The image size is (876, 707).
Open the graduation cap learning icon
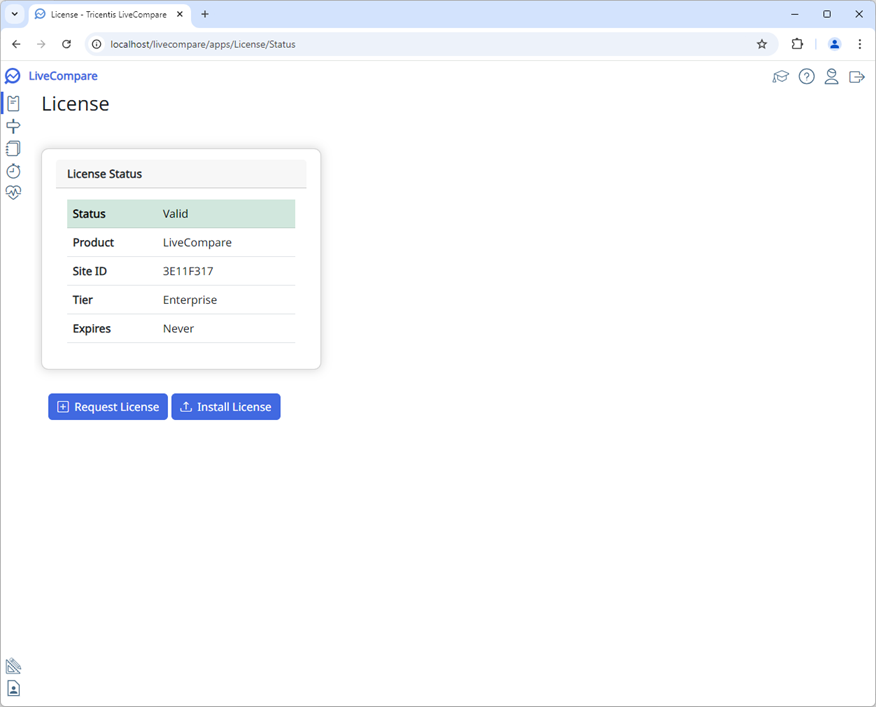[x=780, y=77]
